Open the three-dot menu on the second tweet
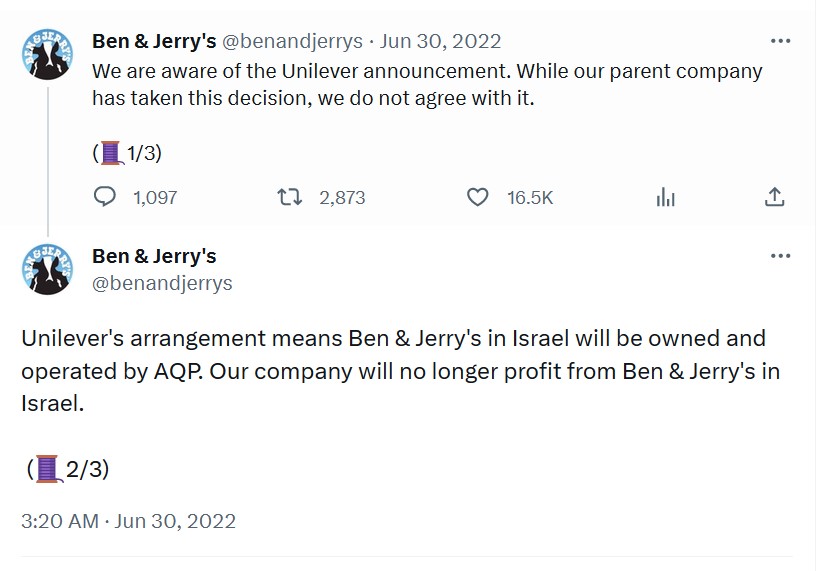Screen dimensions: 819x571 point(780,256)
